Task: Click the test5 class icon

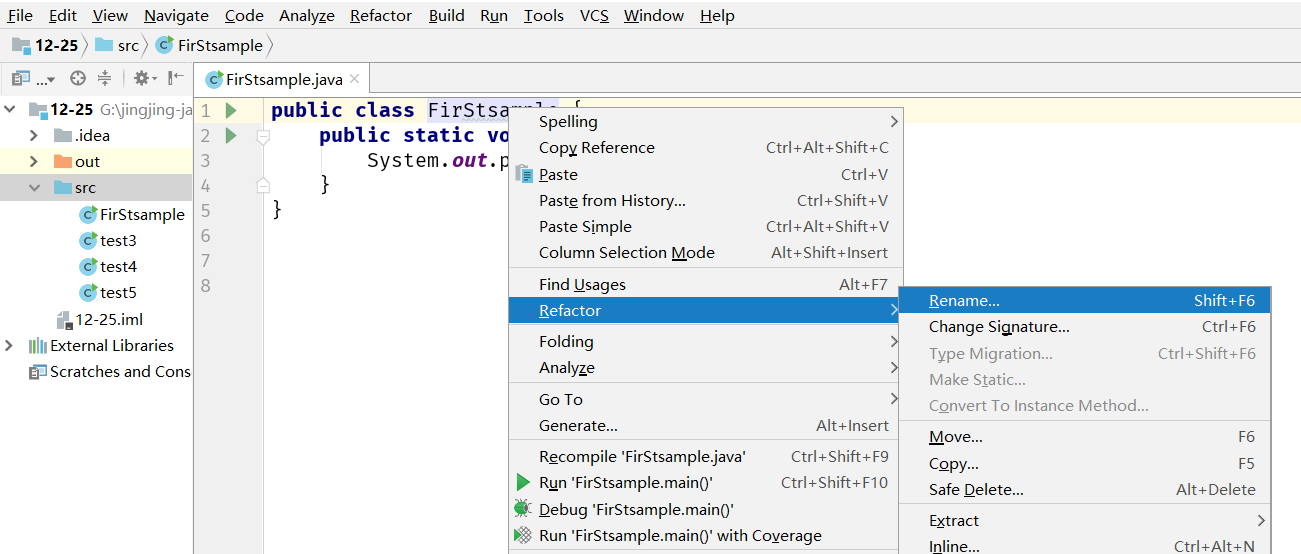Action: tap(88, 293)
